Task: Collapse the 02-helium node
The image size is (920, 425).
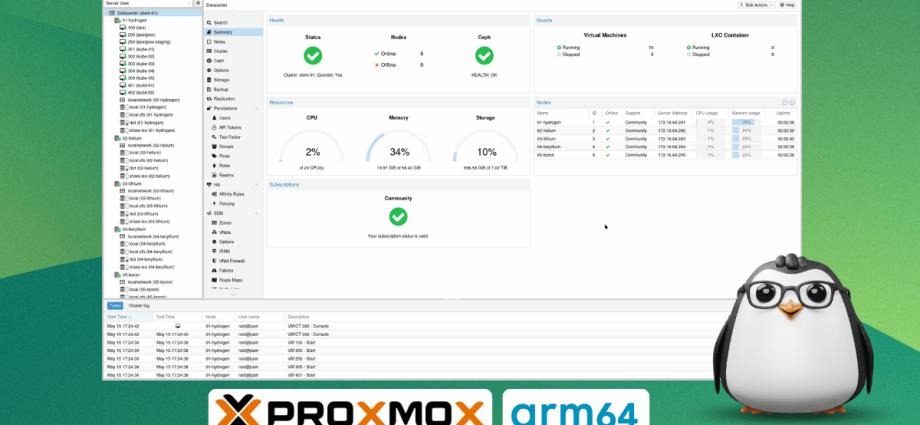Action: [112, 138]
